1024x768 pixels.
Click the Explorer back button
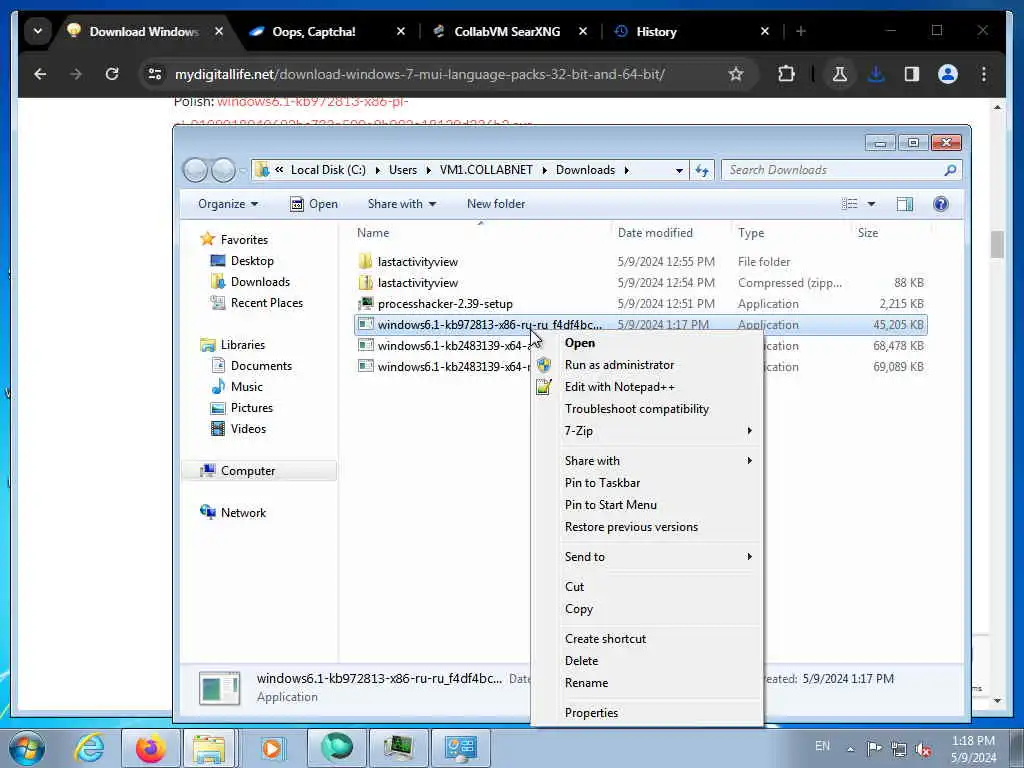pyautogui.click(x=195, y=170)
